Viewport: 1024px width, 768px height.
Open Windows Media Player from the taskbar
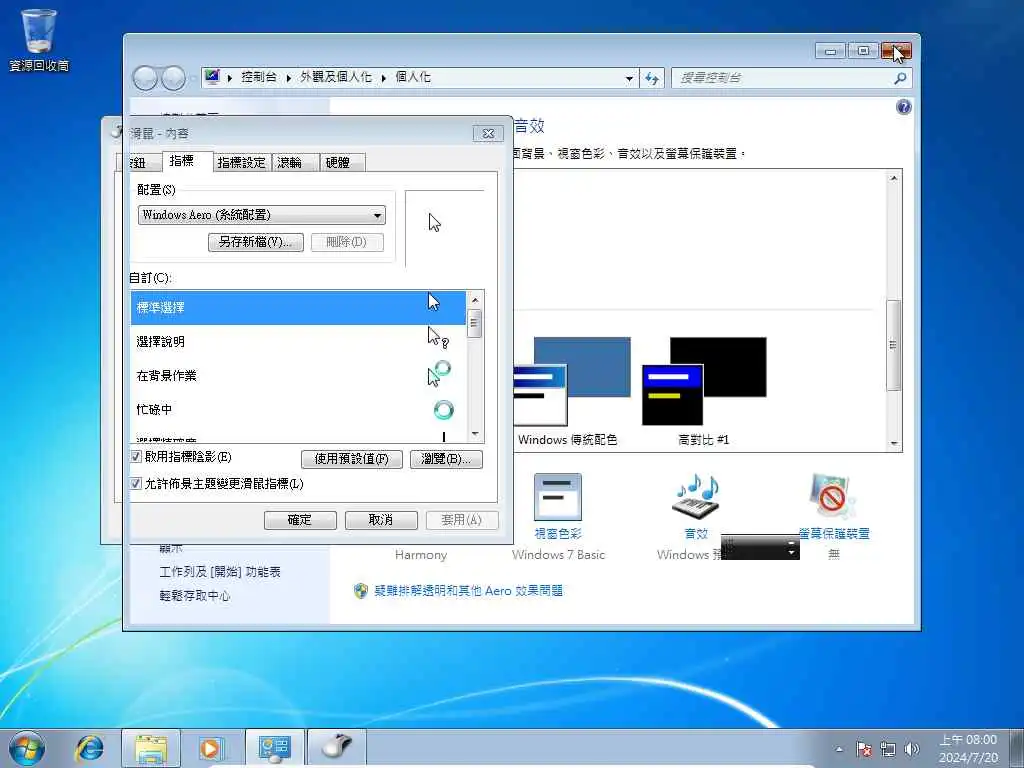coord(211,748)
